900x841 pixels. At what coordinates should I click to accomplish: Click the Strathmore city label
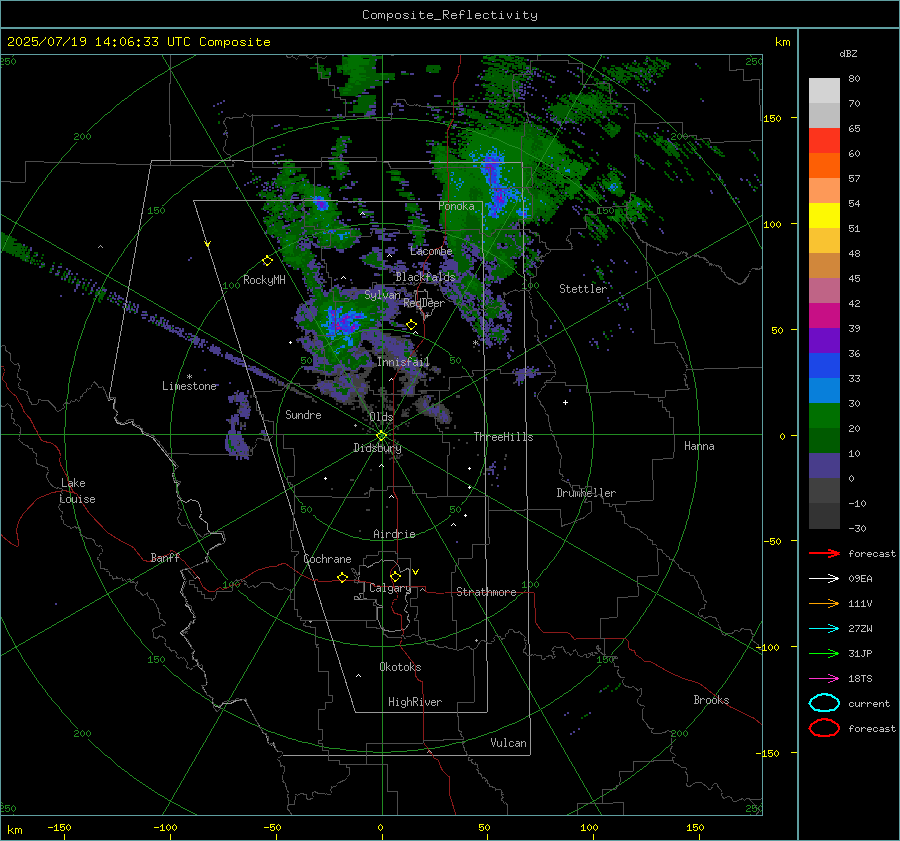pos(486,592)
